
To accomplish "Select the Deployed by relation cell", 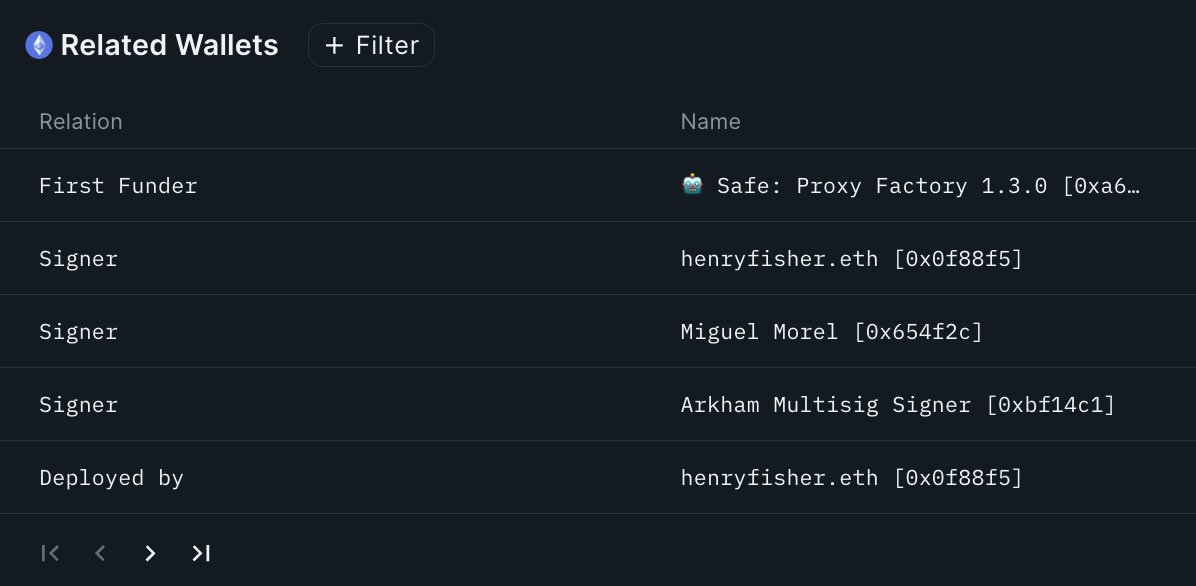I will coord(111,478).
